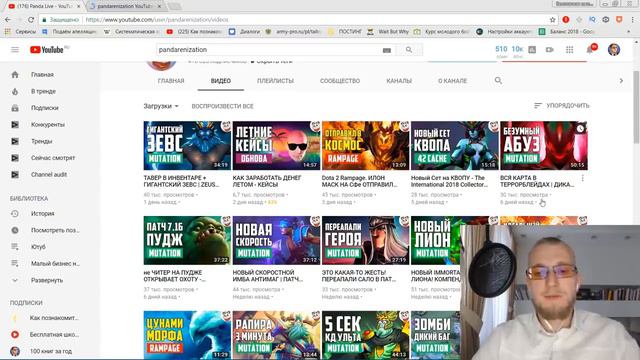Open the YouTube hamburger guide menu

coord(15,50)
